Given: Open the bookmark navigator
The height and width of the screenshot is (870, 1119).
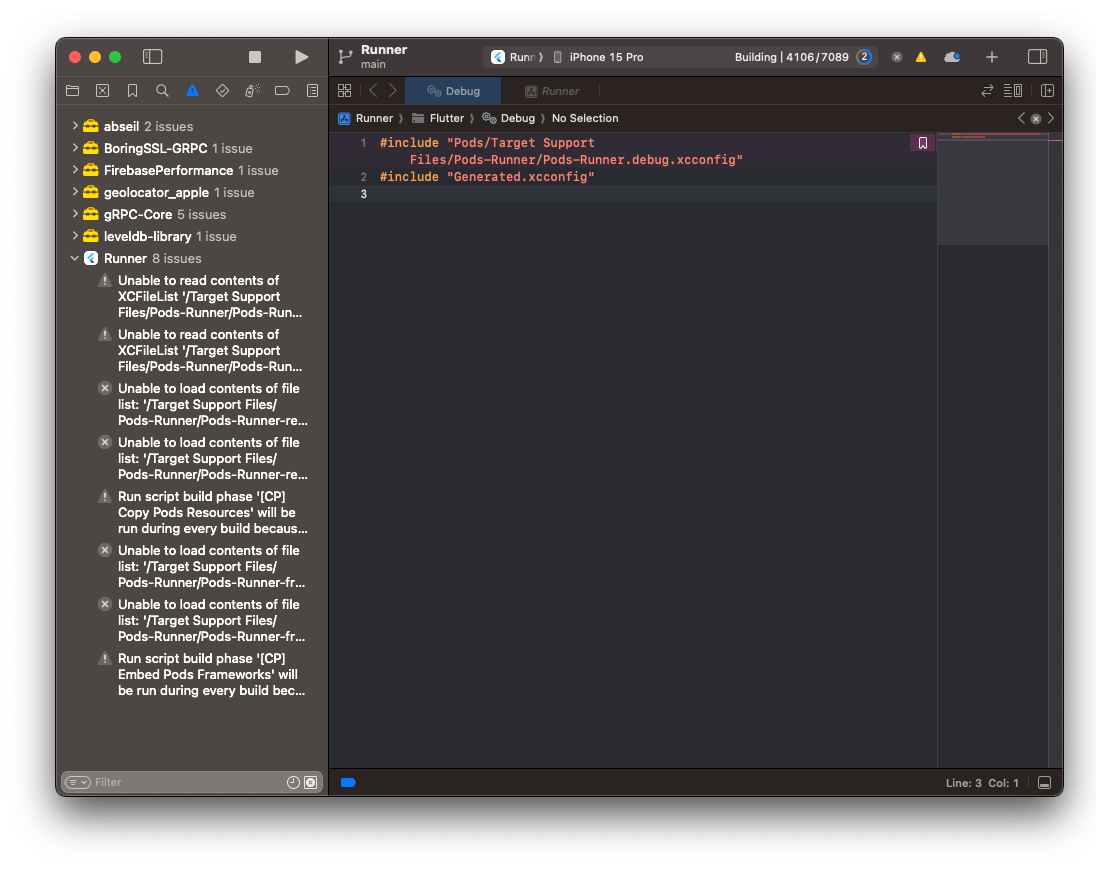Looking at the screenshot, I should (x=133, y=91).
